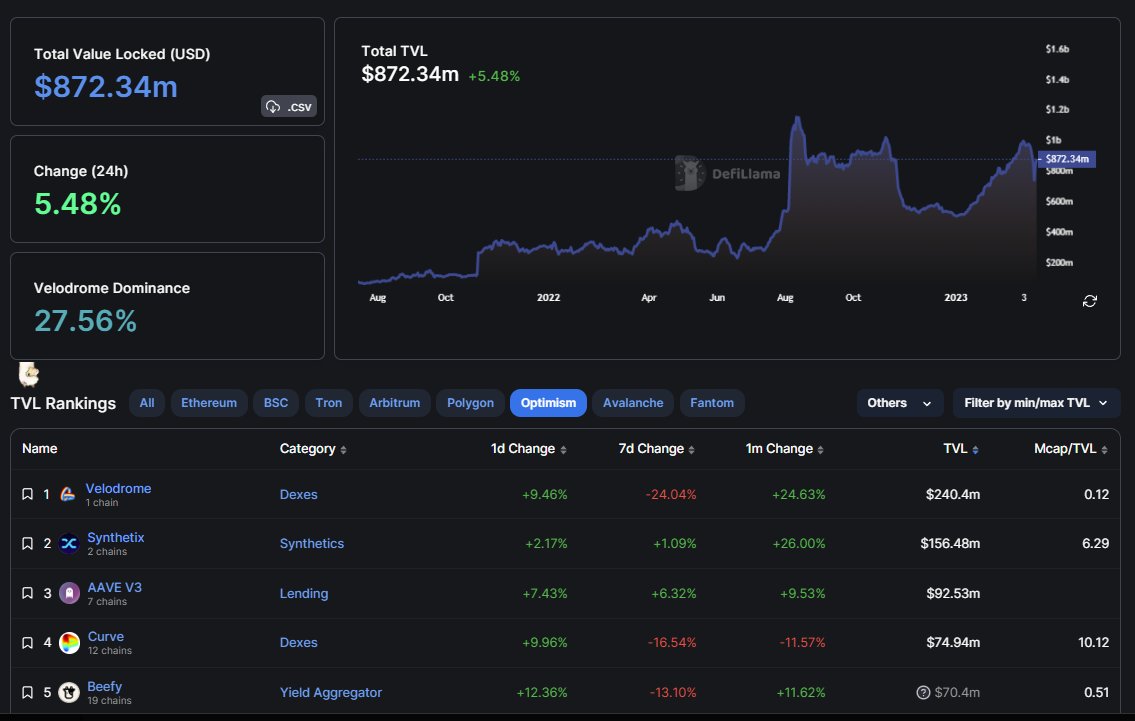Bookmark the AAVE V3 row
The image size is (1135, 721).
(x=28, y=594)
